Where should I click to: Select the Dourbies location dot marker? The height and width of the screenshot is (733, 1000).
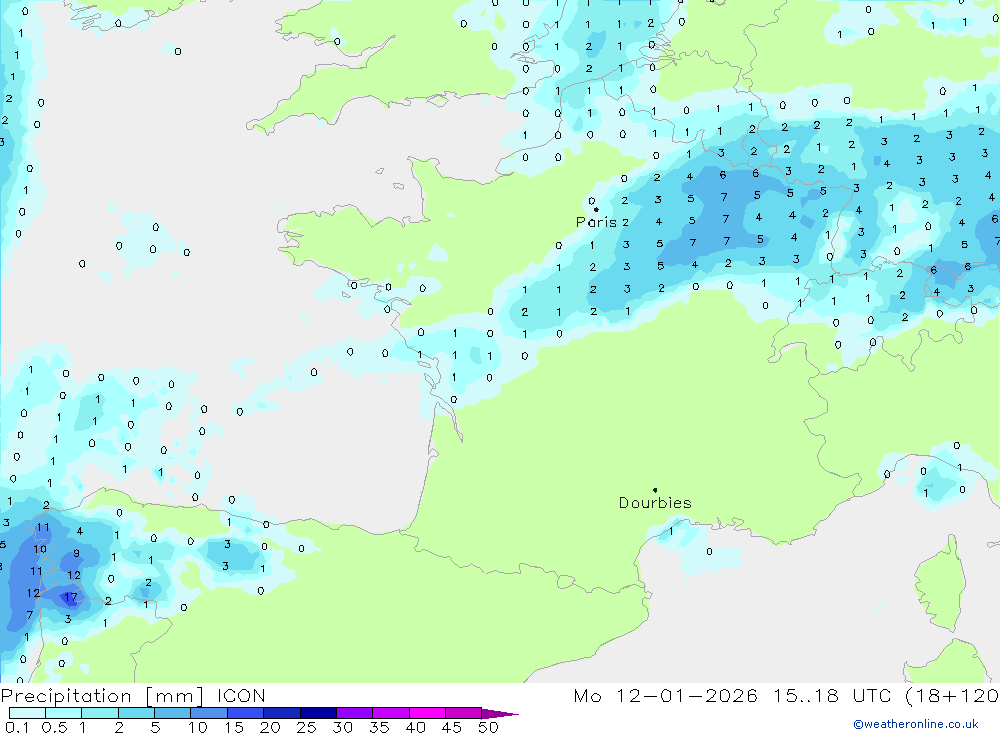point(655,490)
